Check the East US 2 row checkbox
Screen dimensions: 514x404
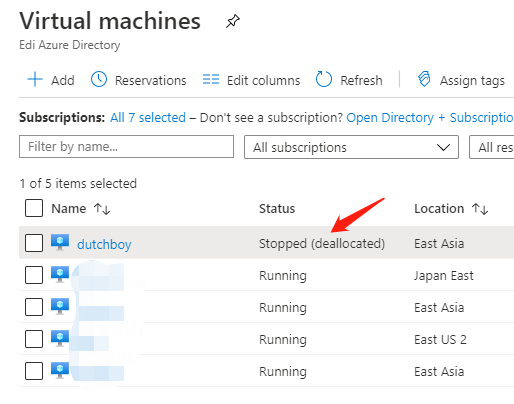point(34,339)
